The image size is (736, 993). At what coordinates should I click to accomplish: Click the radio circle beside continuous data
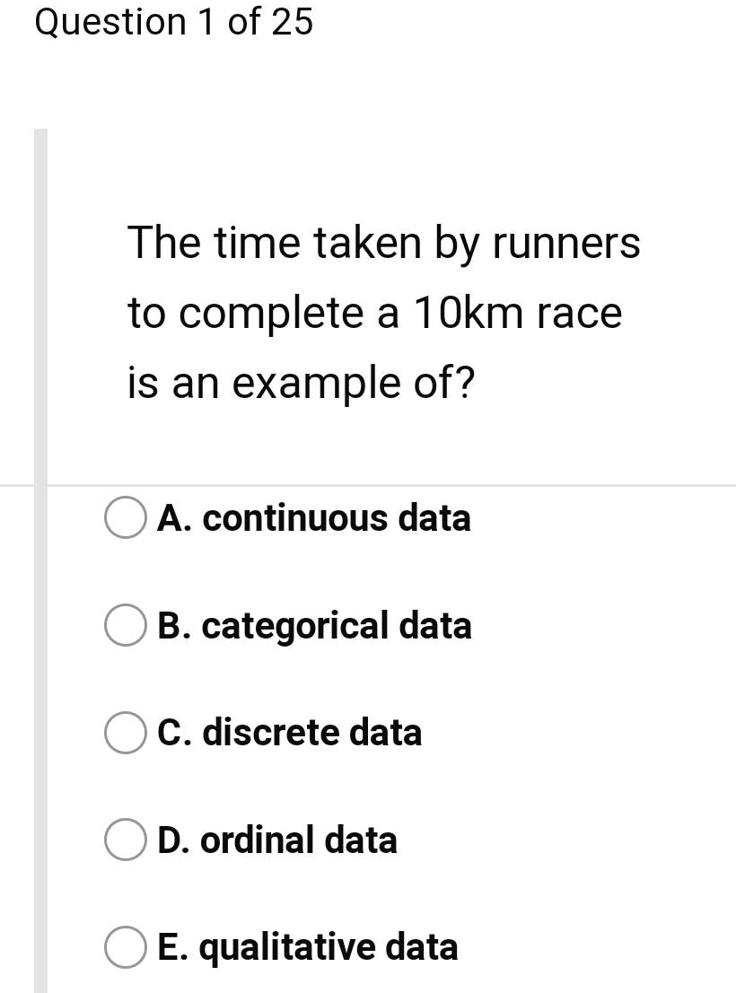126,518
